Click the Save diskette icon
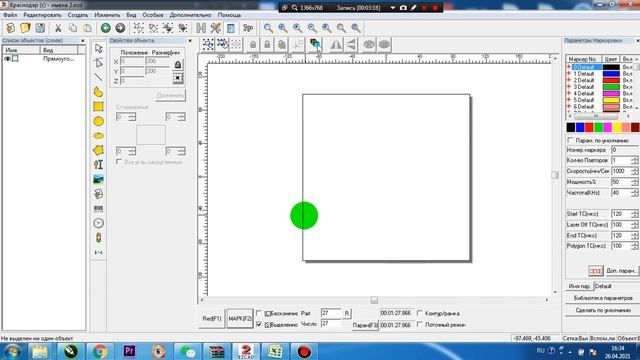The image size is (640, 360). click(40, 28)
